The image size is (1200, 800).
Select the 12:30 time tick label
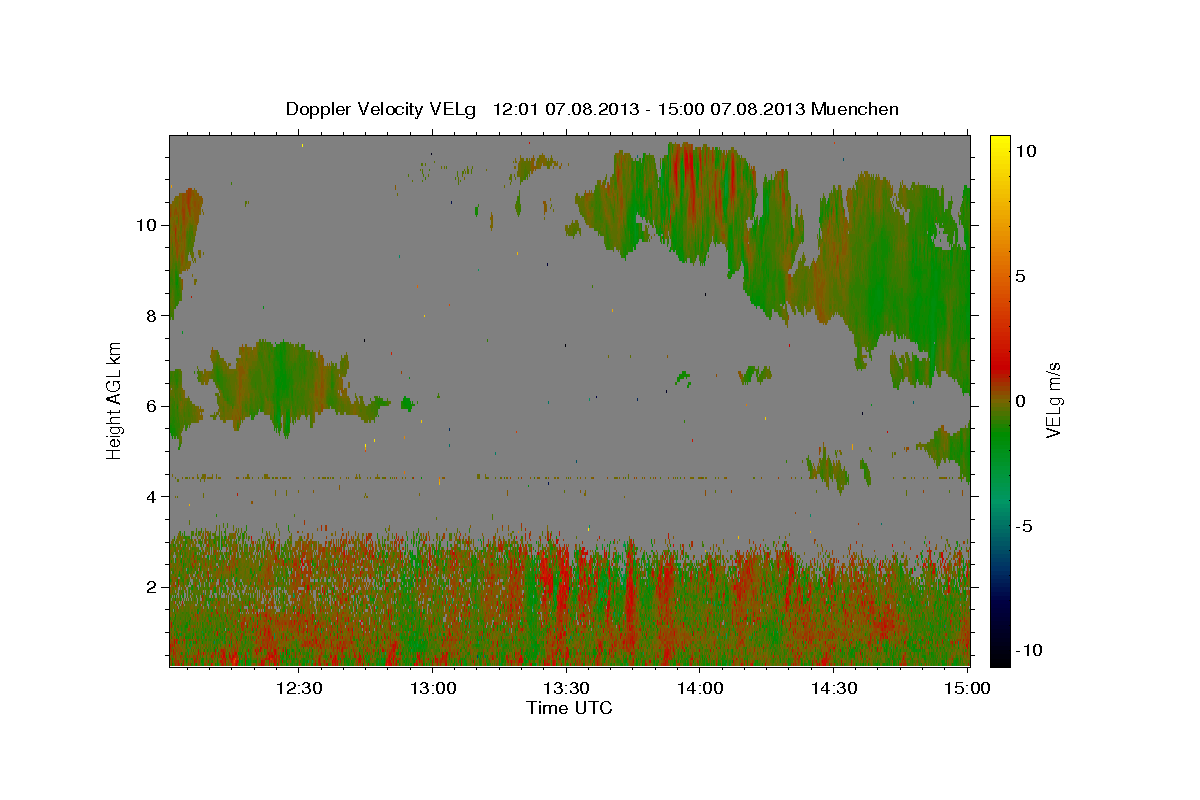click(299, 688)
